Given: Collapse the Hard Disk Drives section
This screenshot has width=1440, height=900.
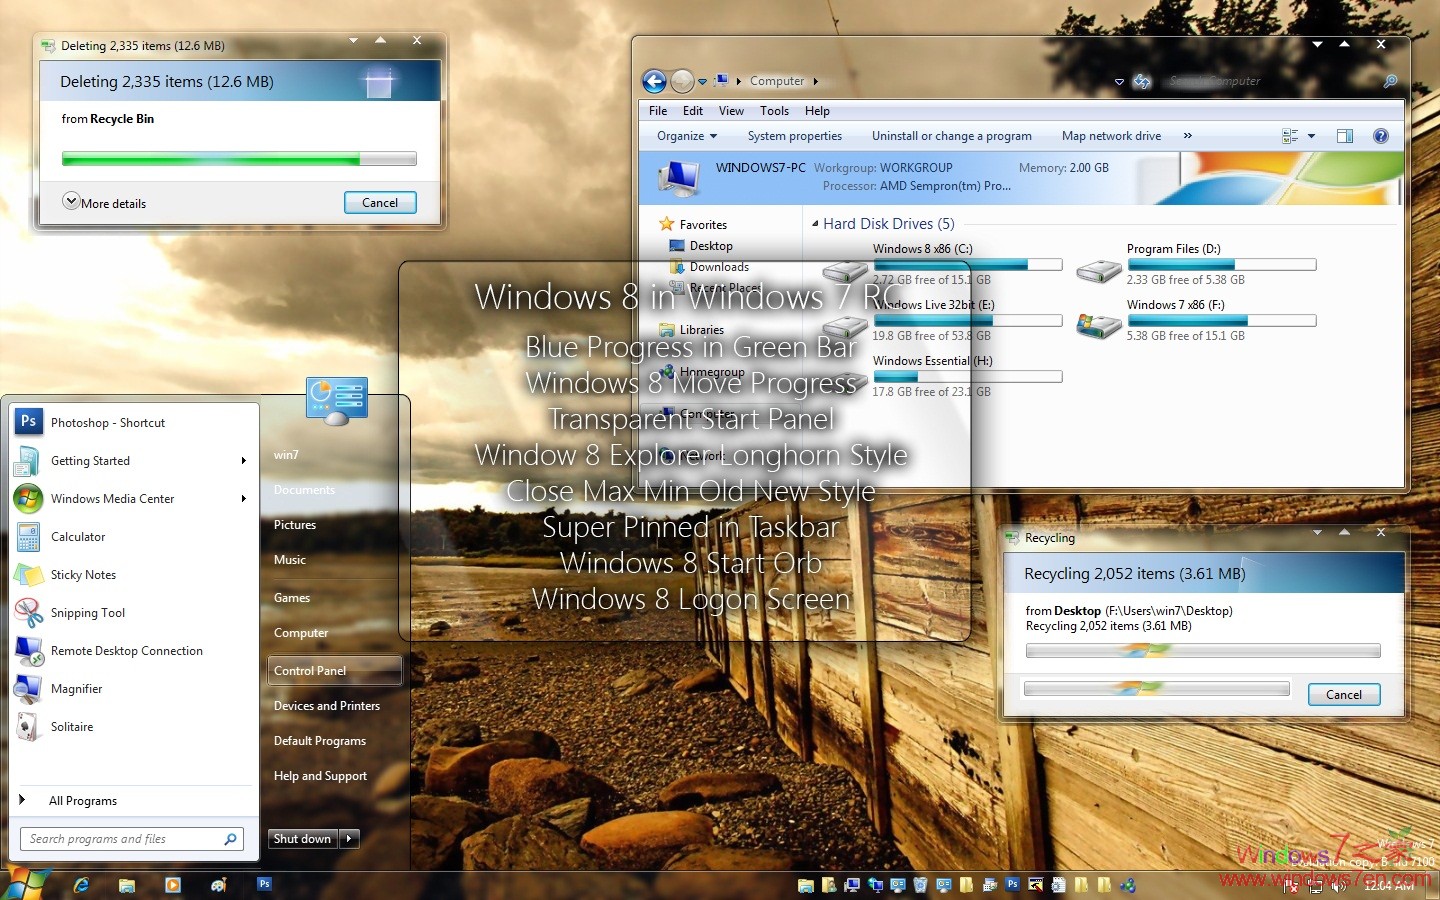Looking at the screenshot, I should tap(815, 223).
